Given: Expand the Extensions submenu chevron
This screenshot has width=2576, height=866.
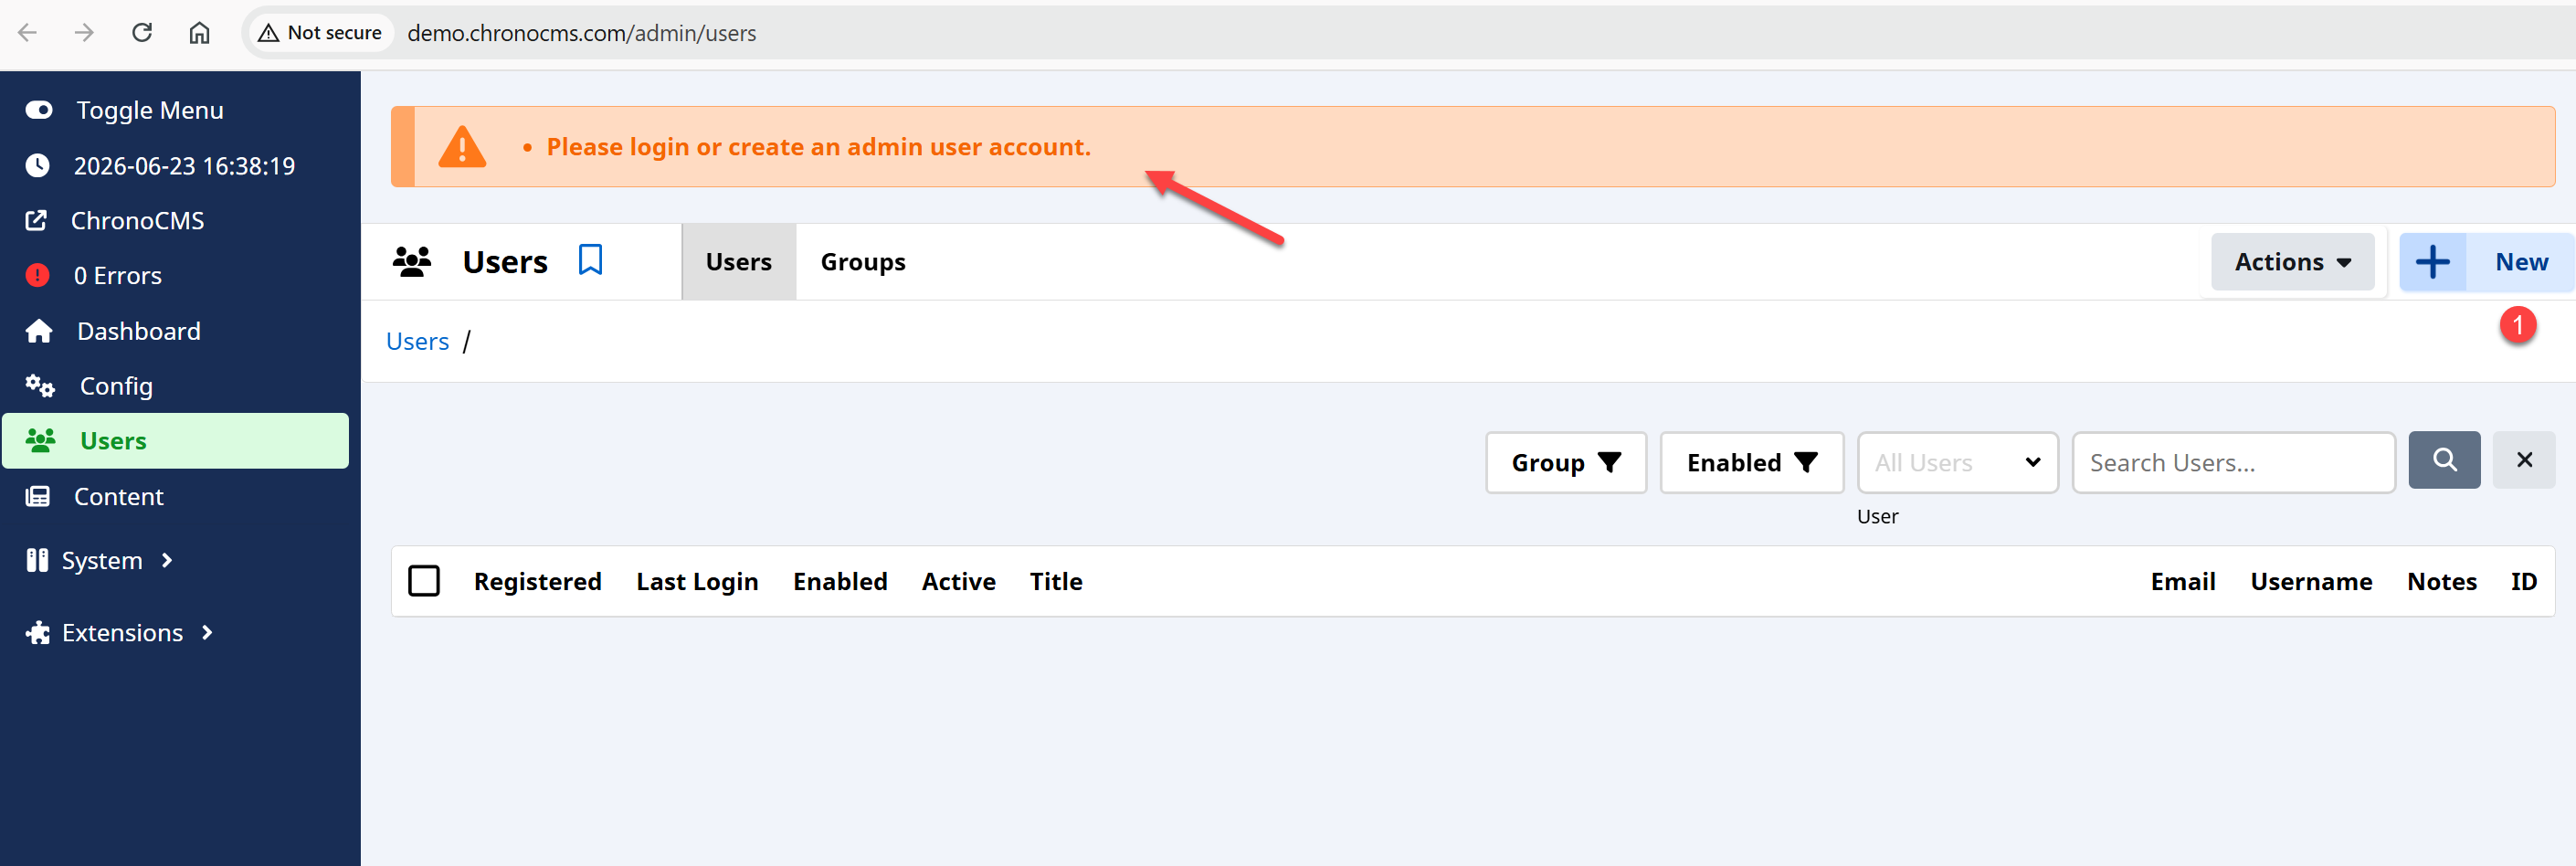Looking at the screenshot, I should (207, 632).
